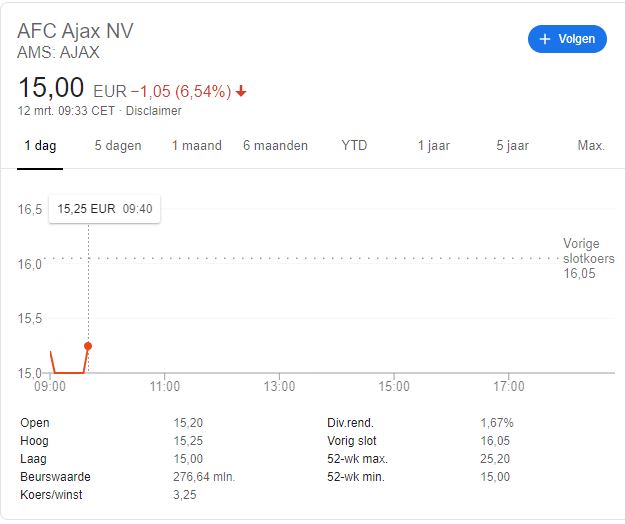This screenshot has width=625, height=524.
Task: Click the orange data point on chart
Action: click(88, 346)
